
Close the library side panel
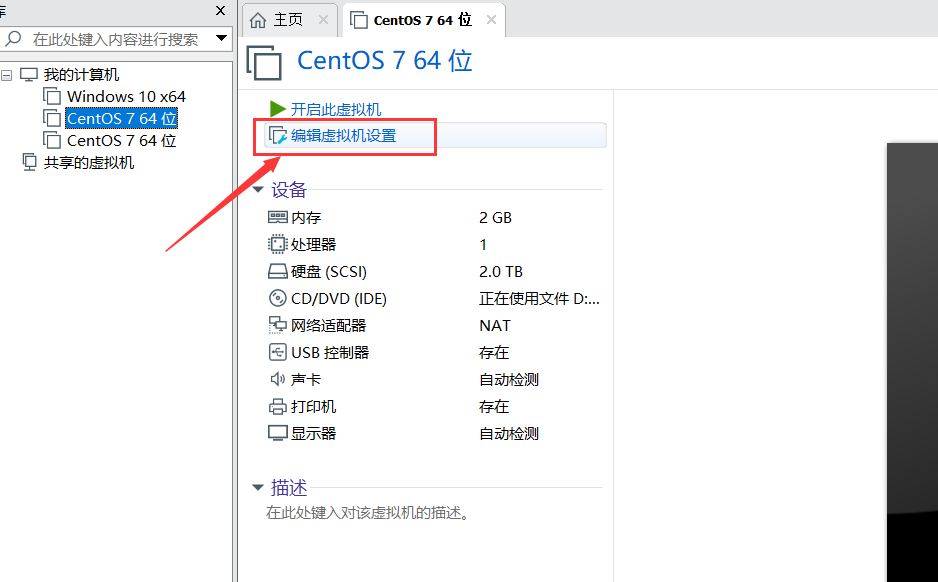click(x=220, y=10)
